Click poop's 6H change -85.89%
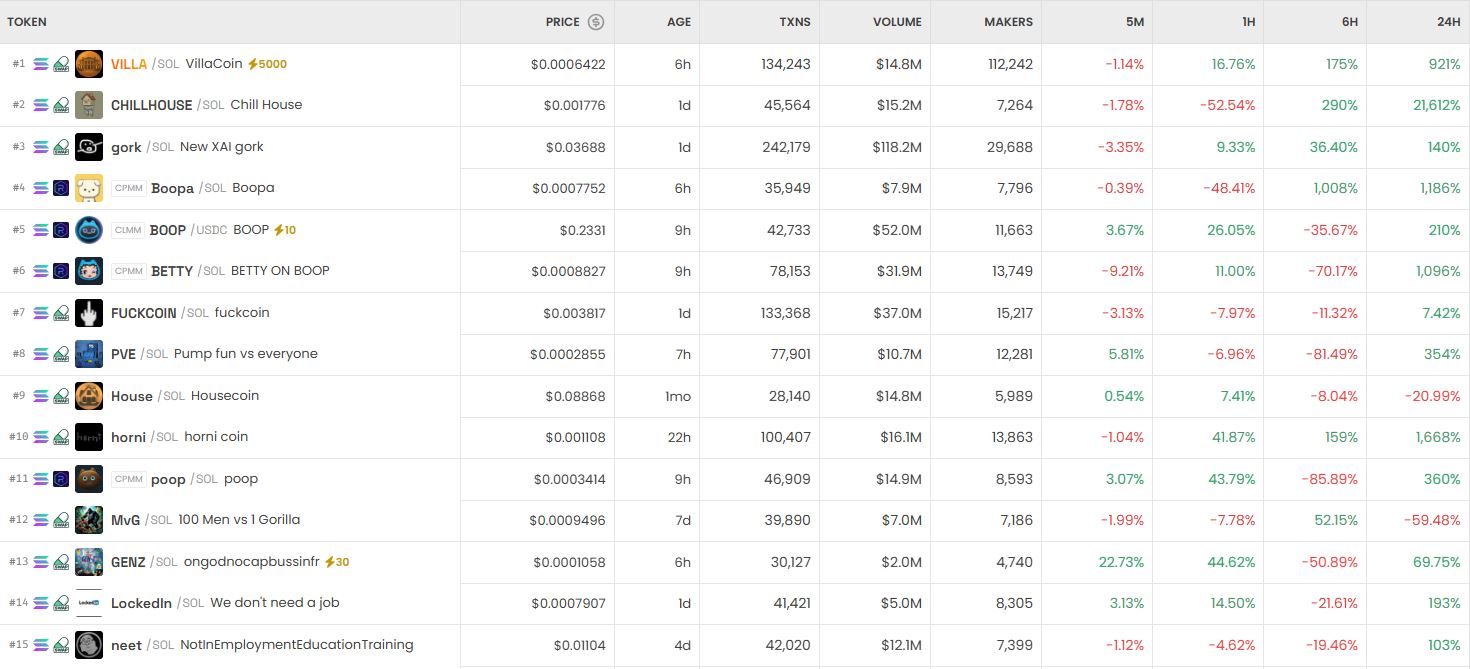The width and height of the screenshot is (1470, 669). coord(1330,479)
